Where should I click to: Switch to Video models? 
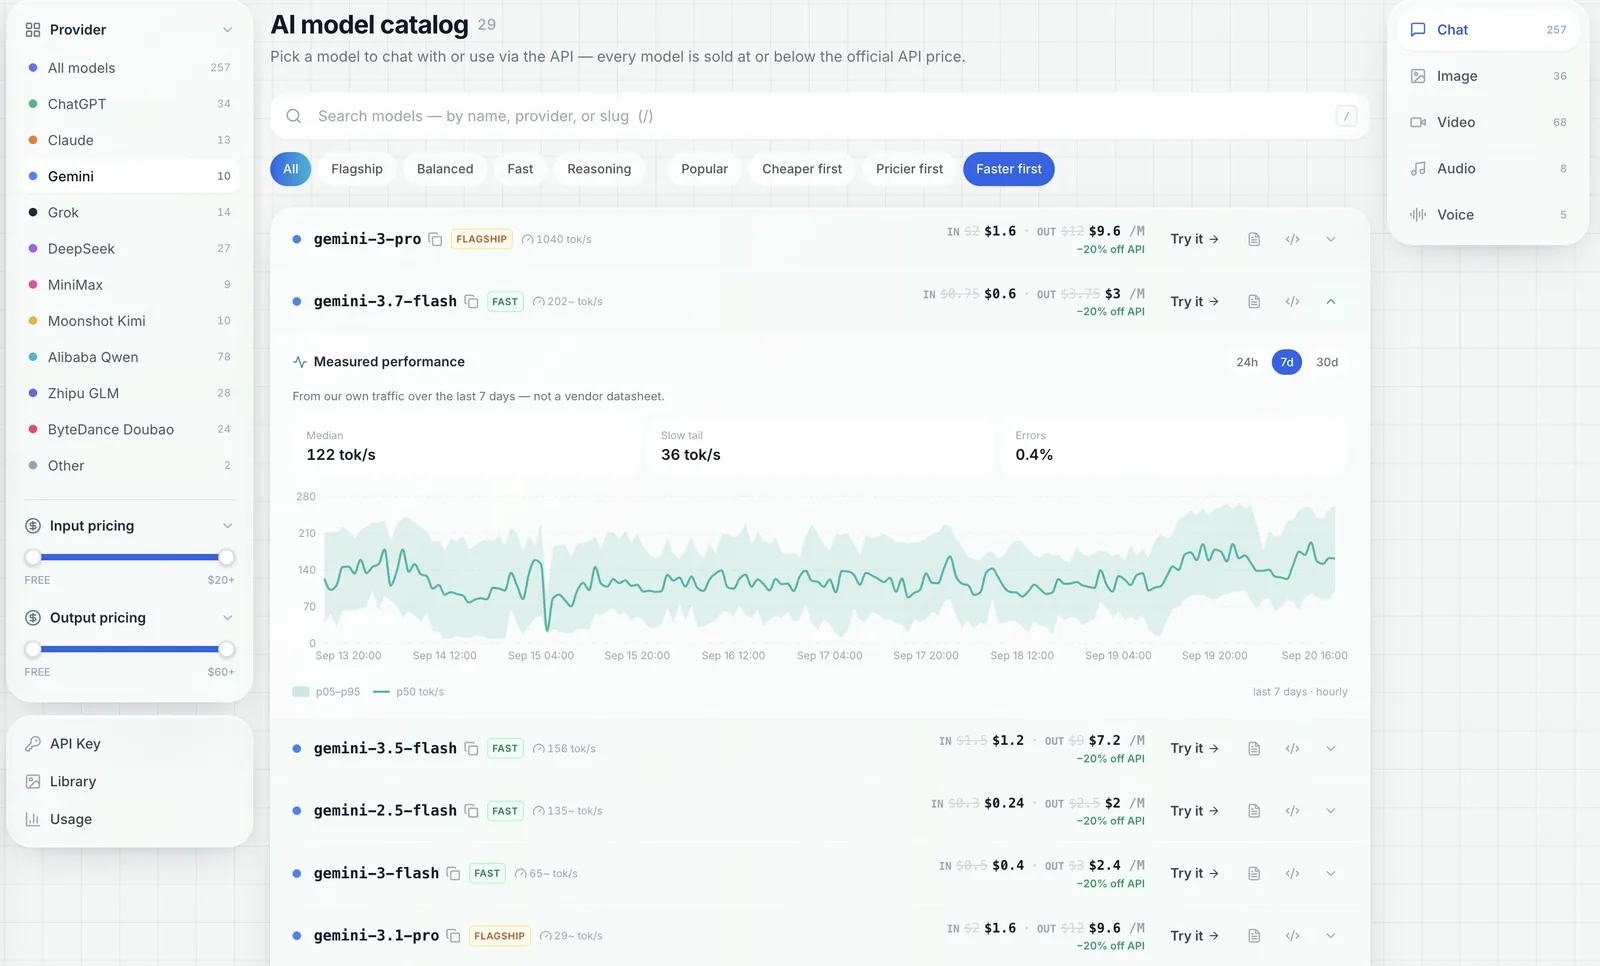point(1488,122)
